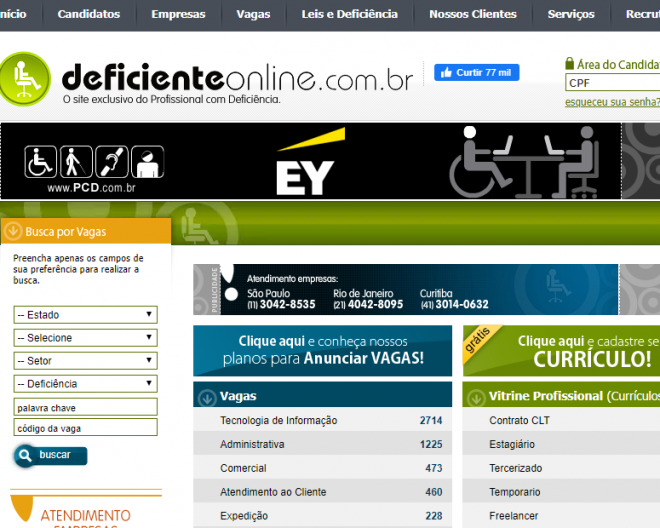This screenshot has width=660, height=528.
Task: Select the Atendimento ao Cliente vagas row
Action: coord(322,492)
